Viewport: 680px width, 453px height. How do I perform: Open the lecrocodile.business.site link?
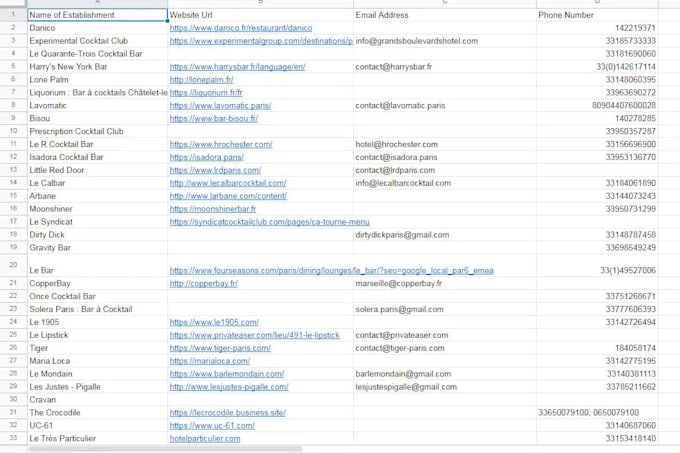tap(228, 413)
